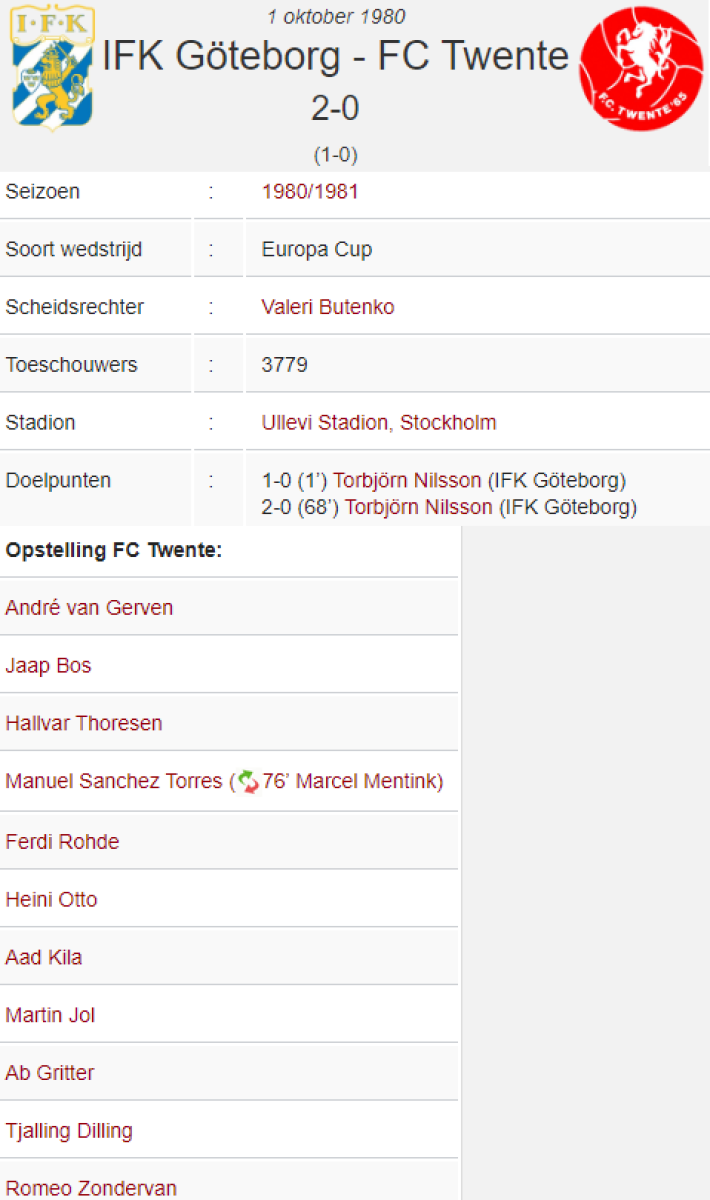View Martin Jol's player page
Screen dimensions: 710x1200
pyautogui.click(x=50, y=1016)
